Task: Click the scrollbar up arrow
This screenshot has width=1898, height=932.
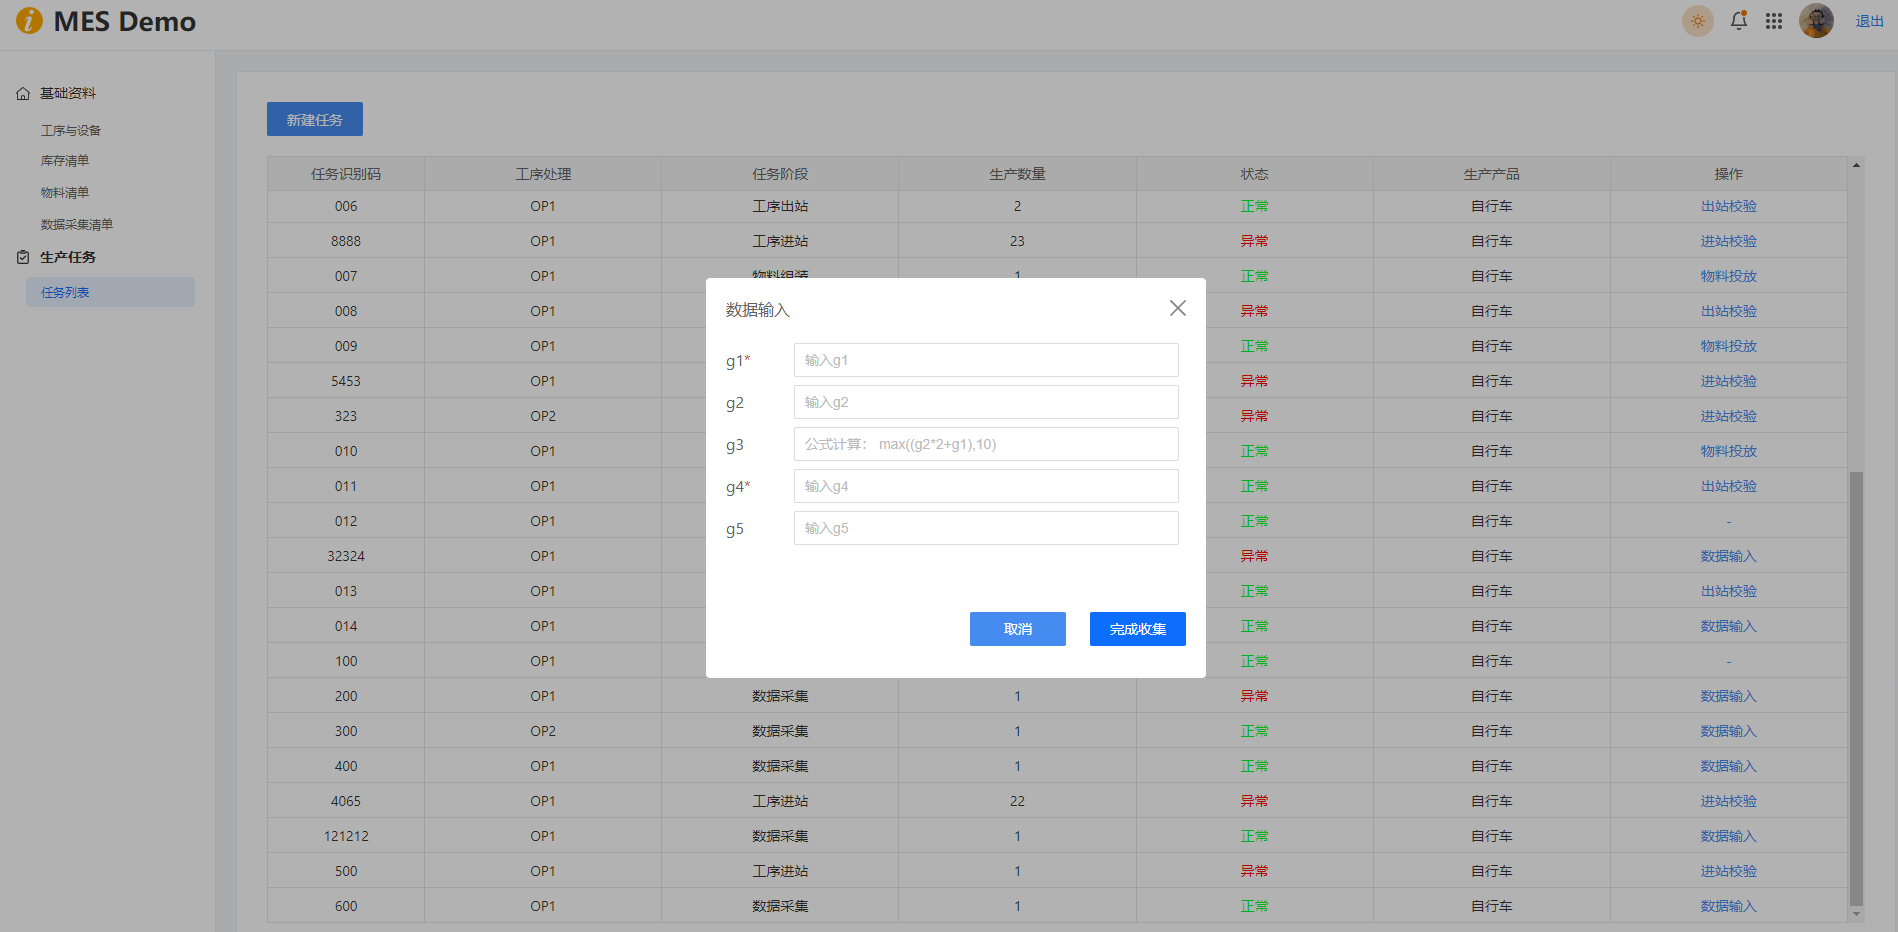Action: [1856, 165]
